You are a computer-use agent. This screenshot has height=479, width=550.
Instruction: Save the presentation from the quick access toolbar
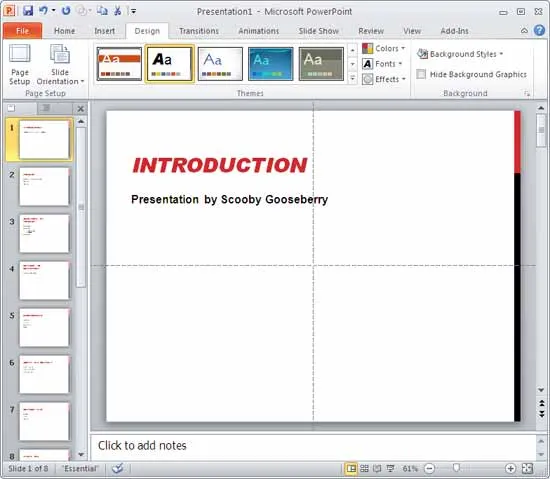tap(28, 11)
